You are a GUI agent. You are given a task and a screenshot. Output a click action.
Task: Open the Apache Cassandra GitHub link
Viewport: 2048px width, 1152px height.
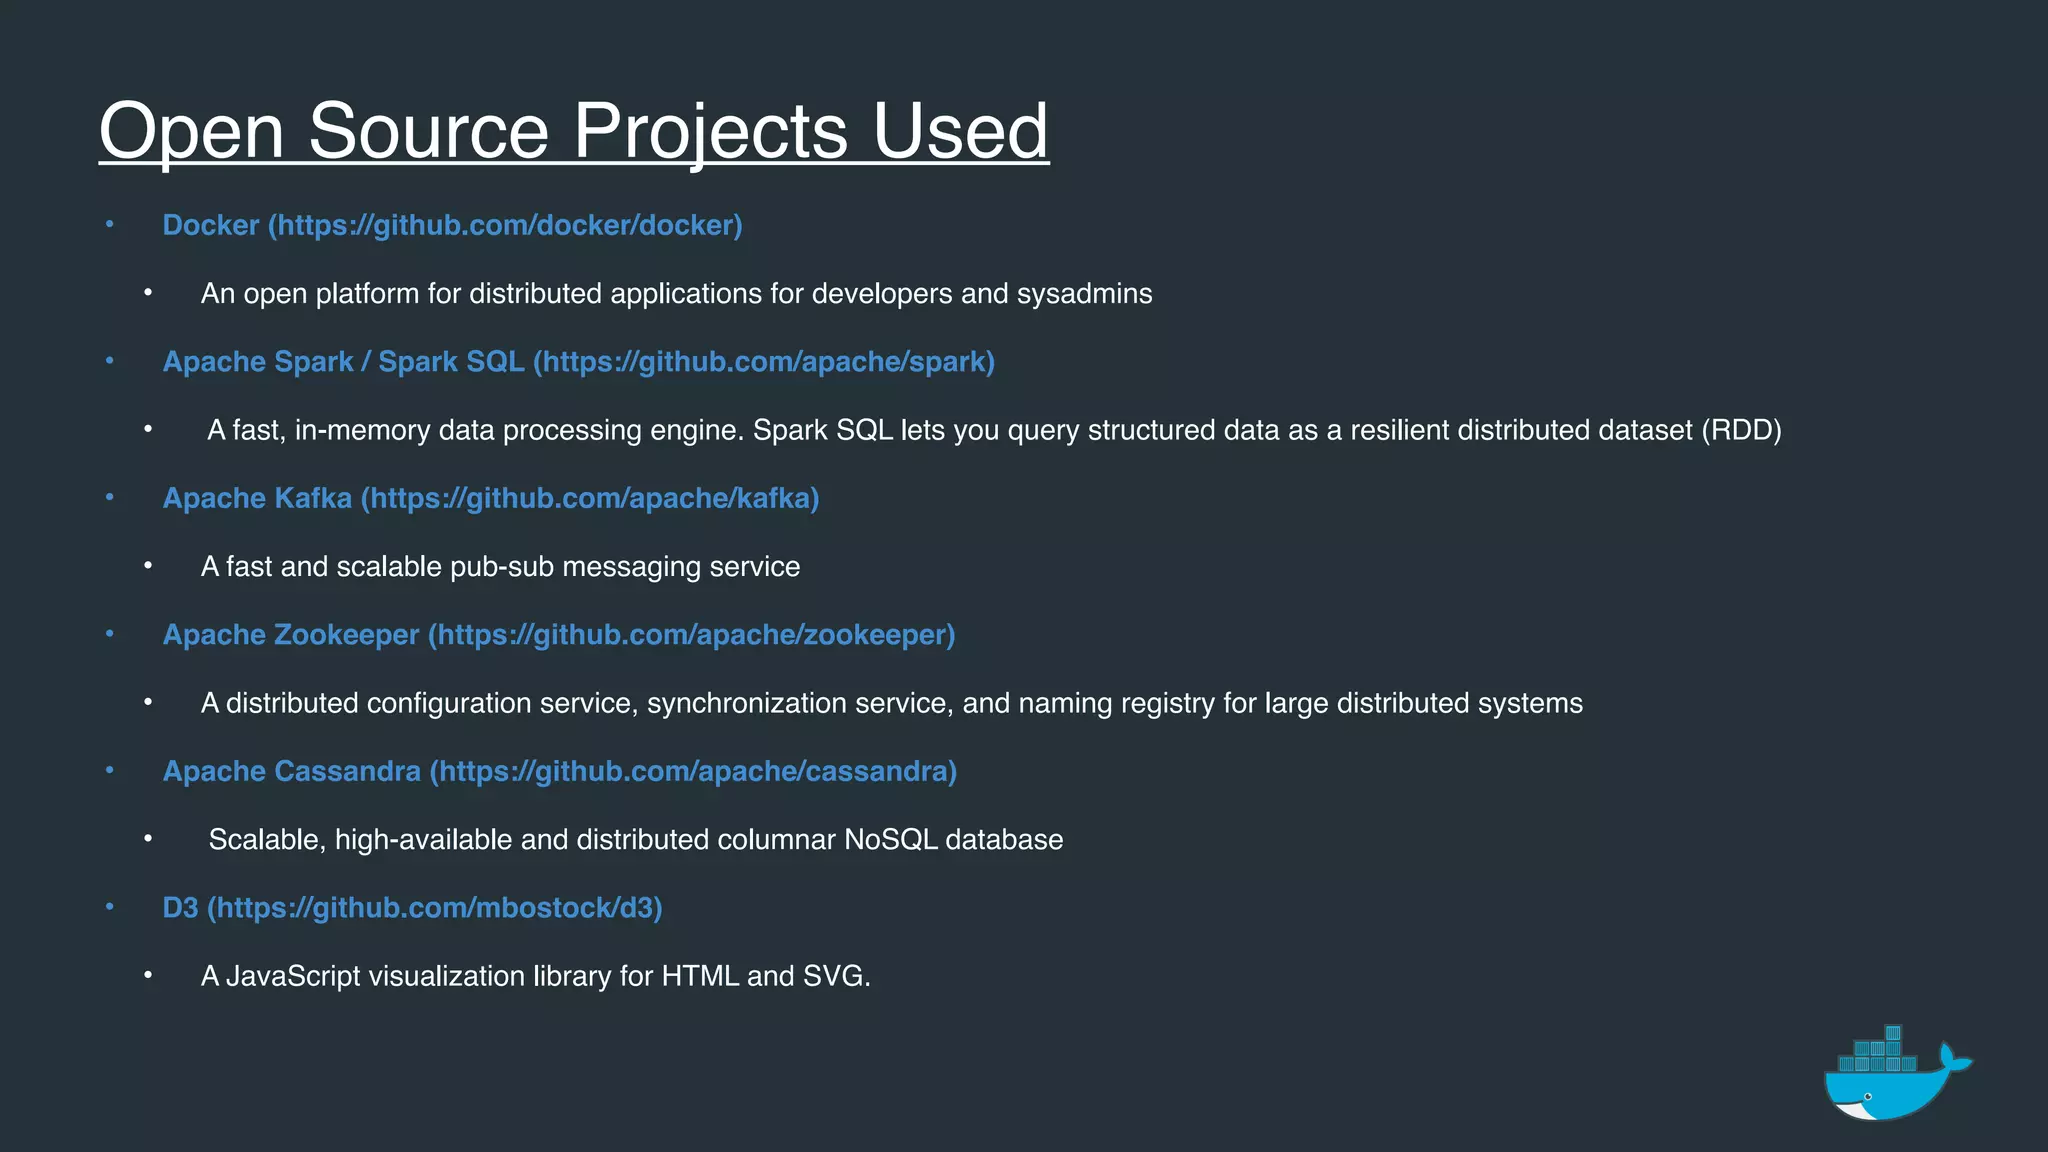[560, 772]
